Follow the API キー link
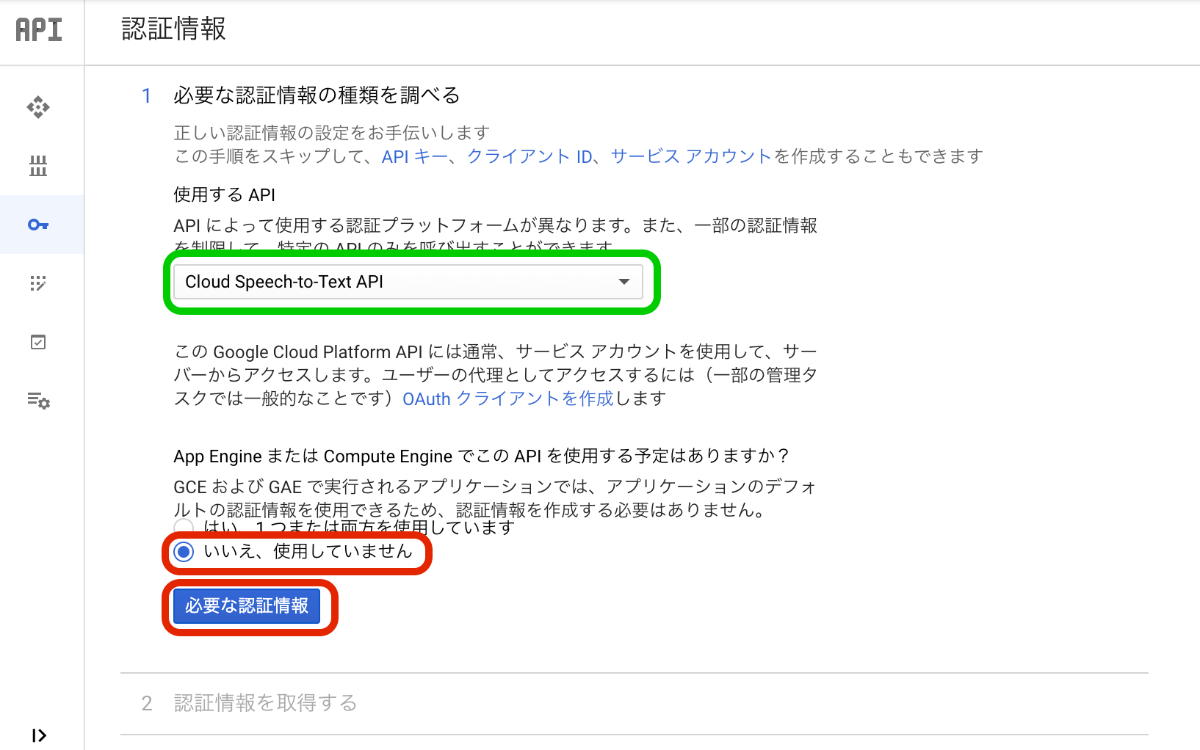1200x750 pixels. [414, 156]
